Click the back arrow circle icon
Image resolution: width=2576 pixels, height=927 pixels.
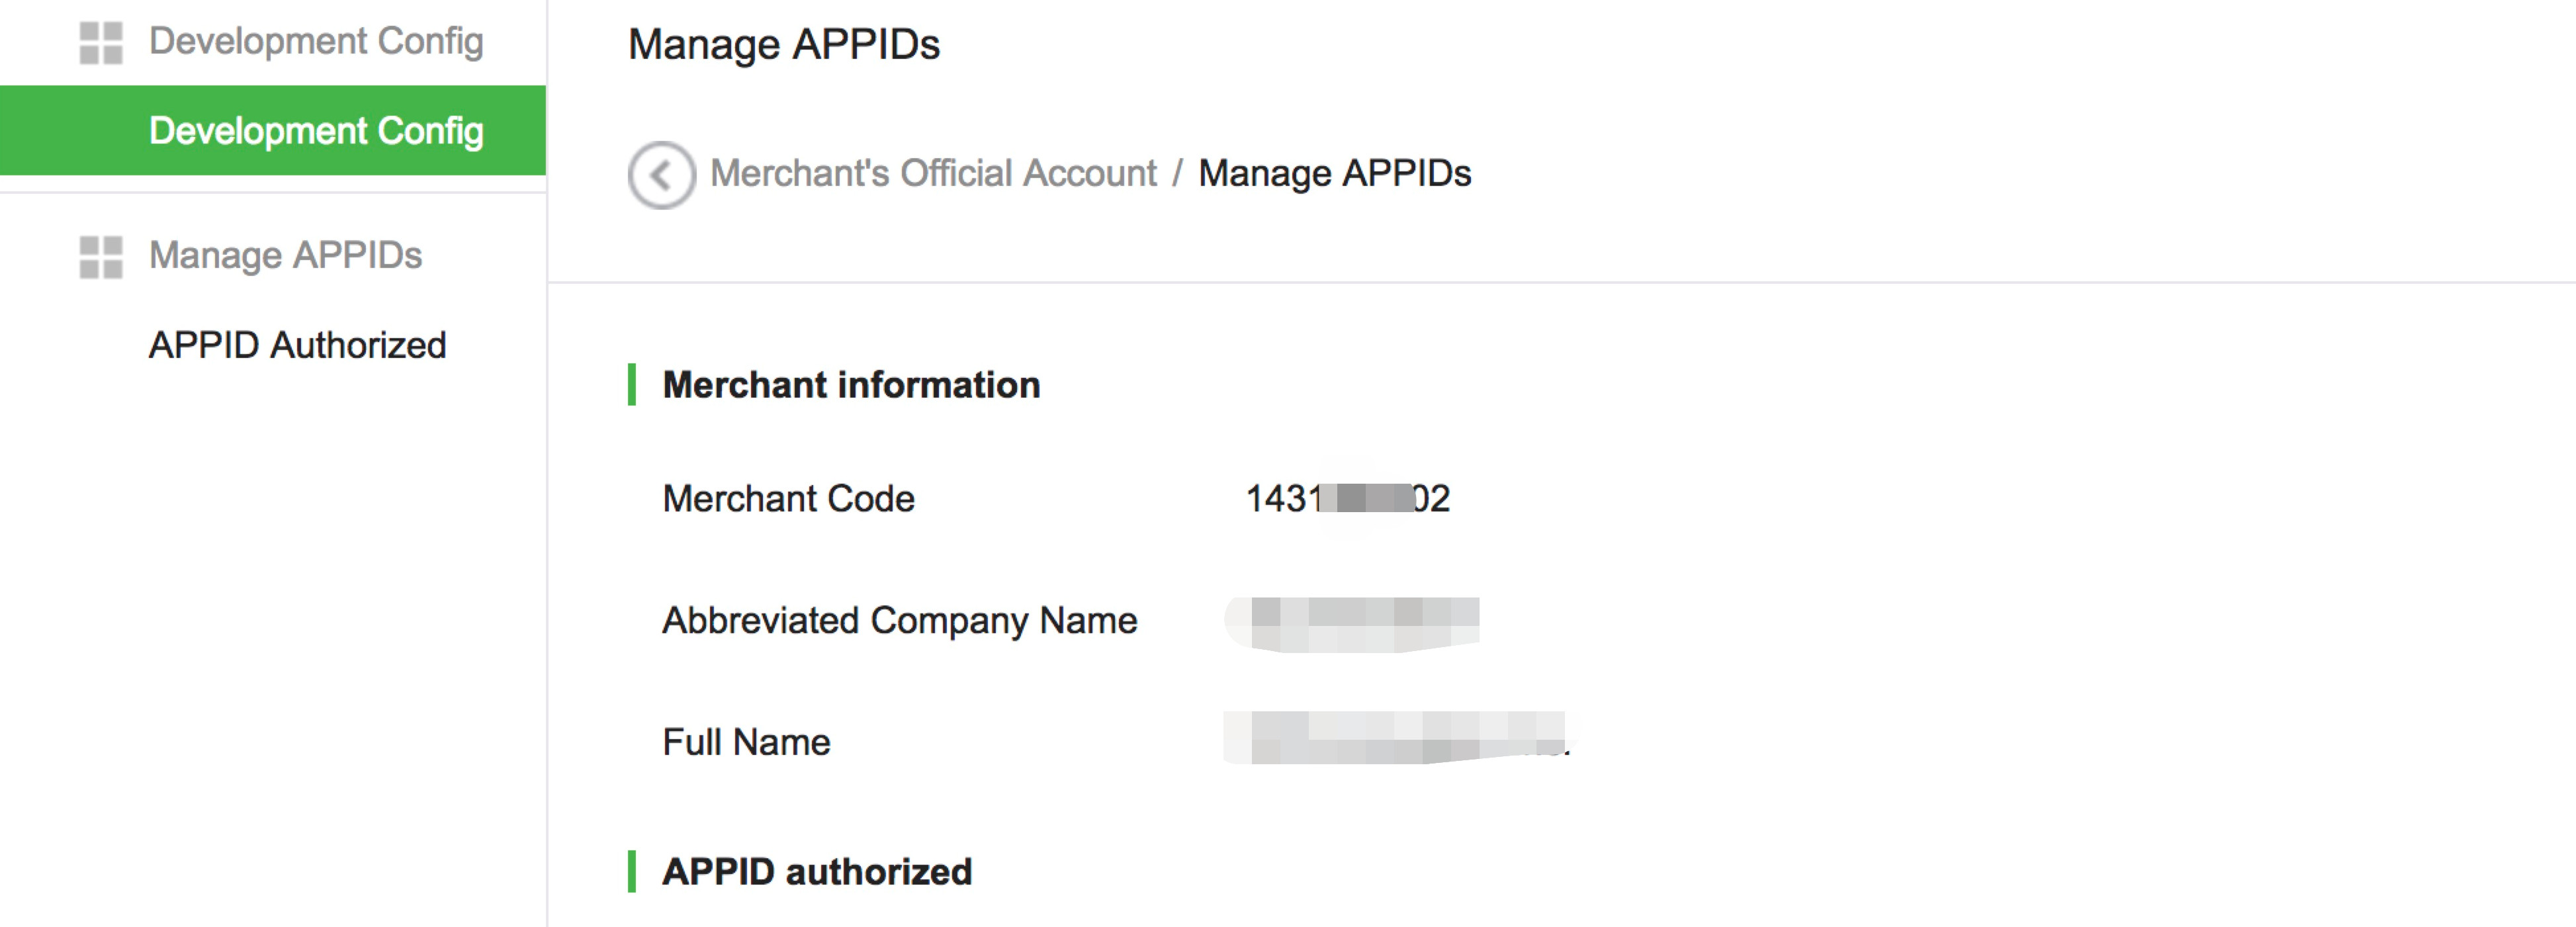coord(661,175)
